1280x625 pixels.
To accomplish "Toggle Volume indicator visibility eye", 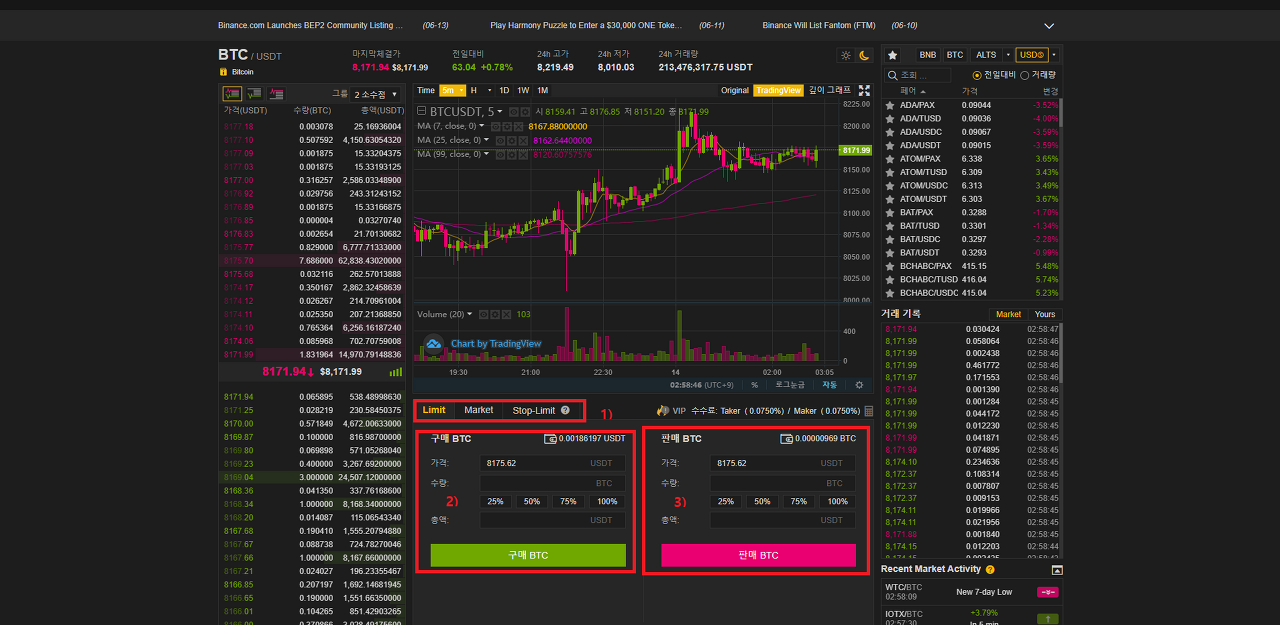I will coord(483,314).
